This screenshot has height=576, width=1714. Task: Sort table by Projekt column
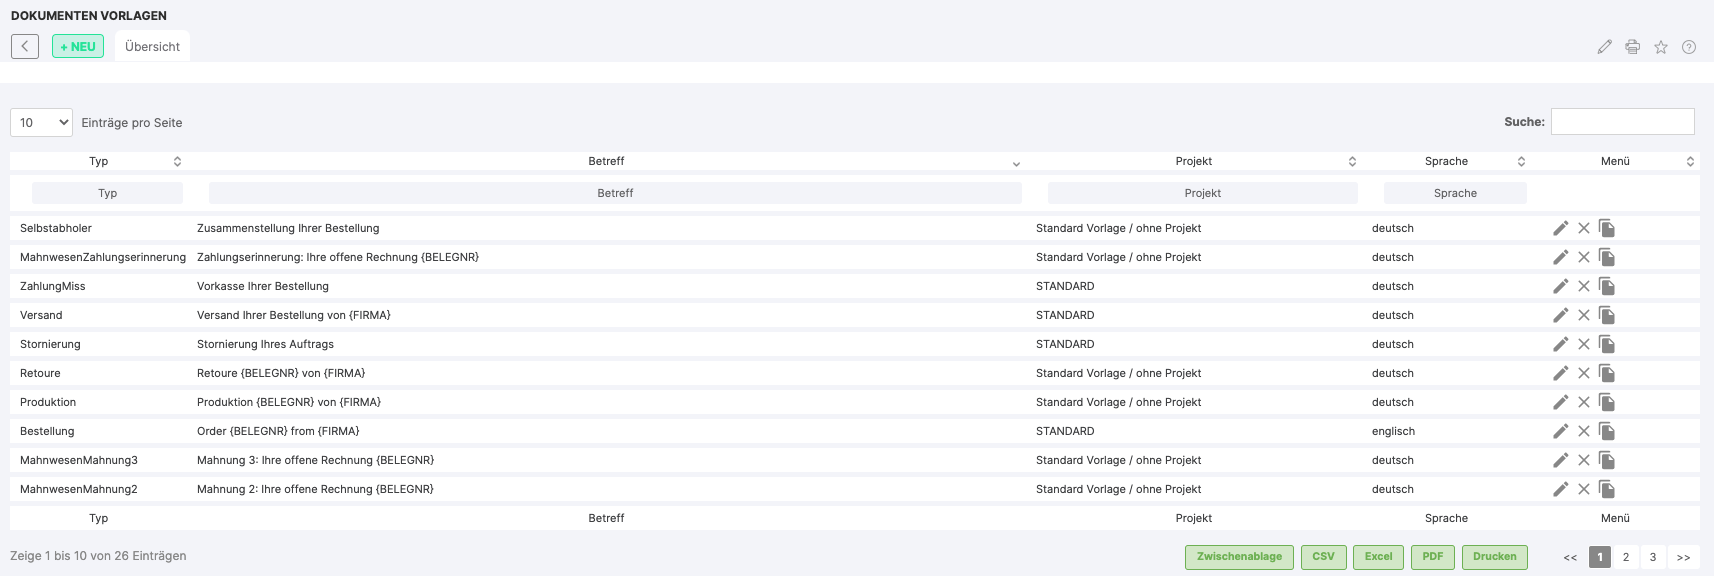[1193, 161]
